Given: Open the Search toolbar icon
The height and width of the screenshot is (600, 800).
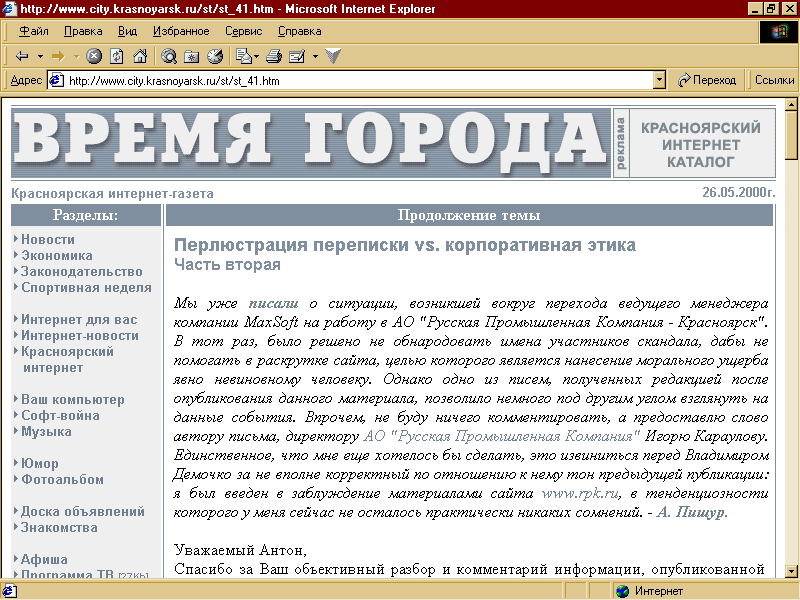Looking at the screenshot, I should coord(169,56).
